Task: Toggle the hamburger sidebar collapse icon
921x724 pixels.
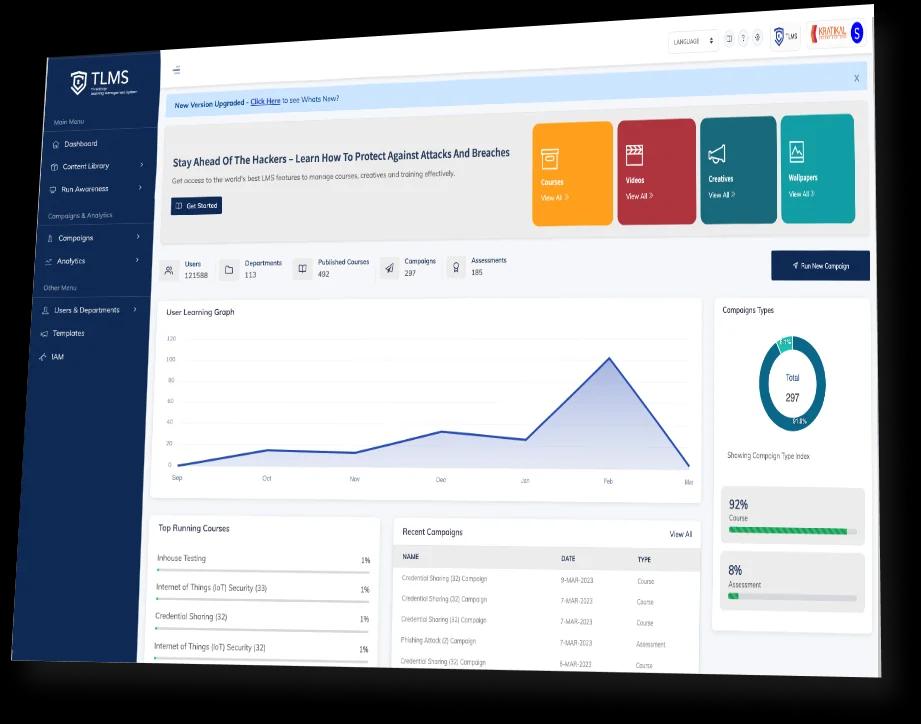Action: pyautogui.click(x=176, y=70)
